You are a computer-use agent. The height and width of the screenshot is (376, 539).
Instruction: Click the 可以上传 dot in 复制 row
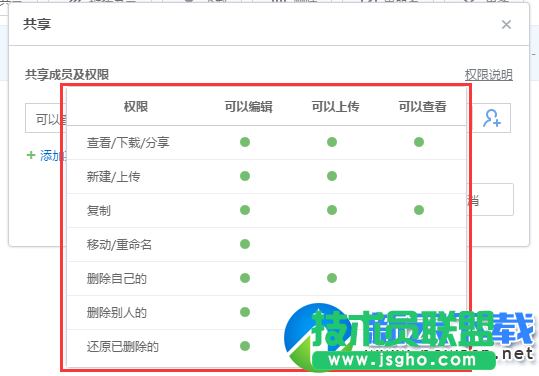pos(332,210)
